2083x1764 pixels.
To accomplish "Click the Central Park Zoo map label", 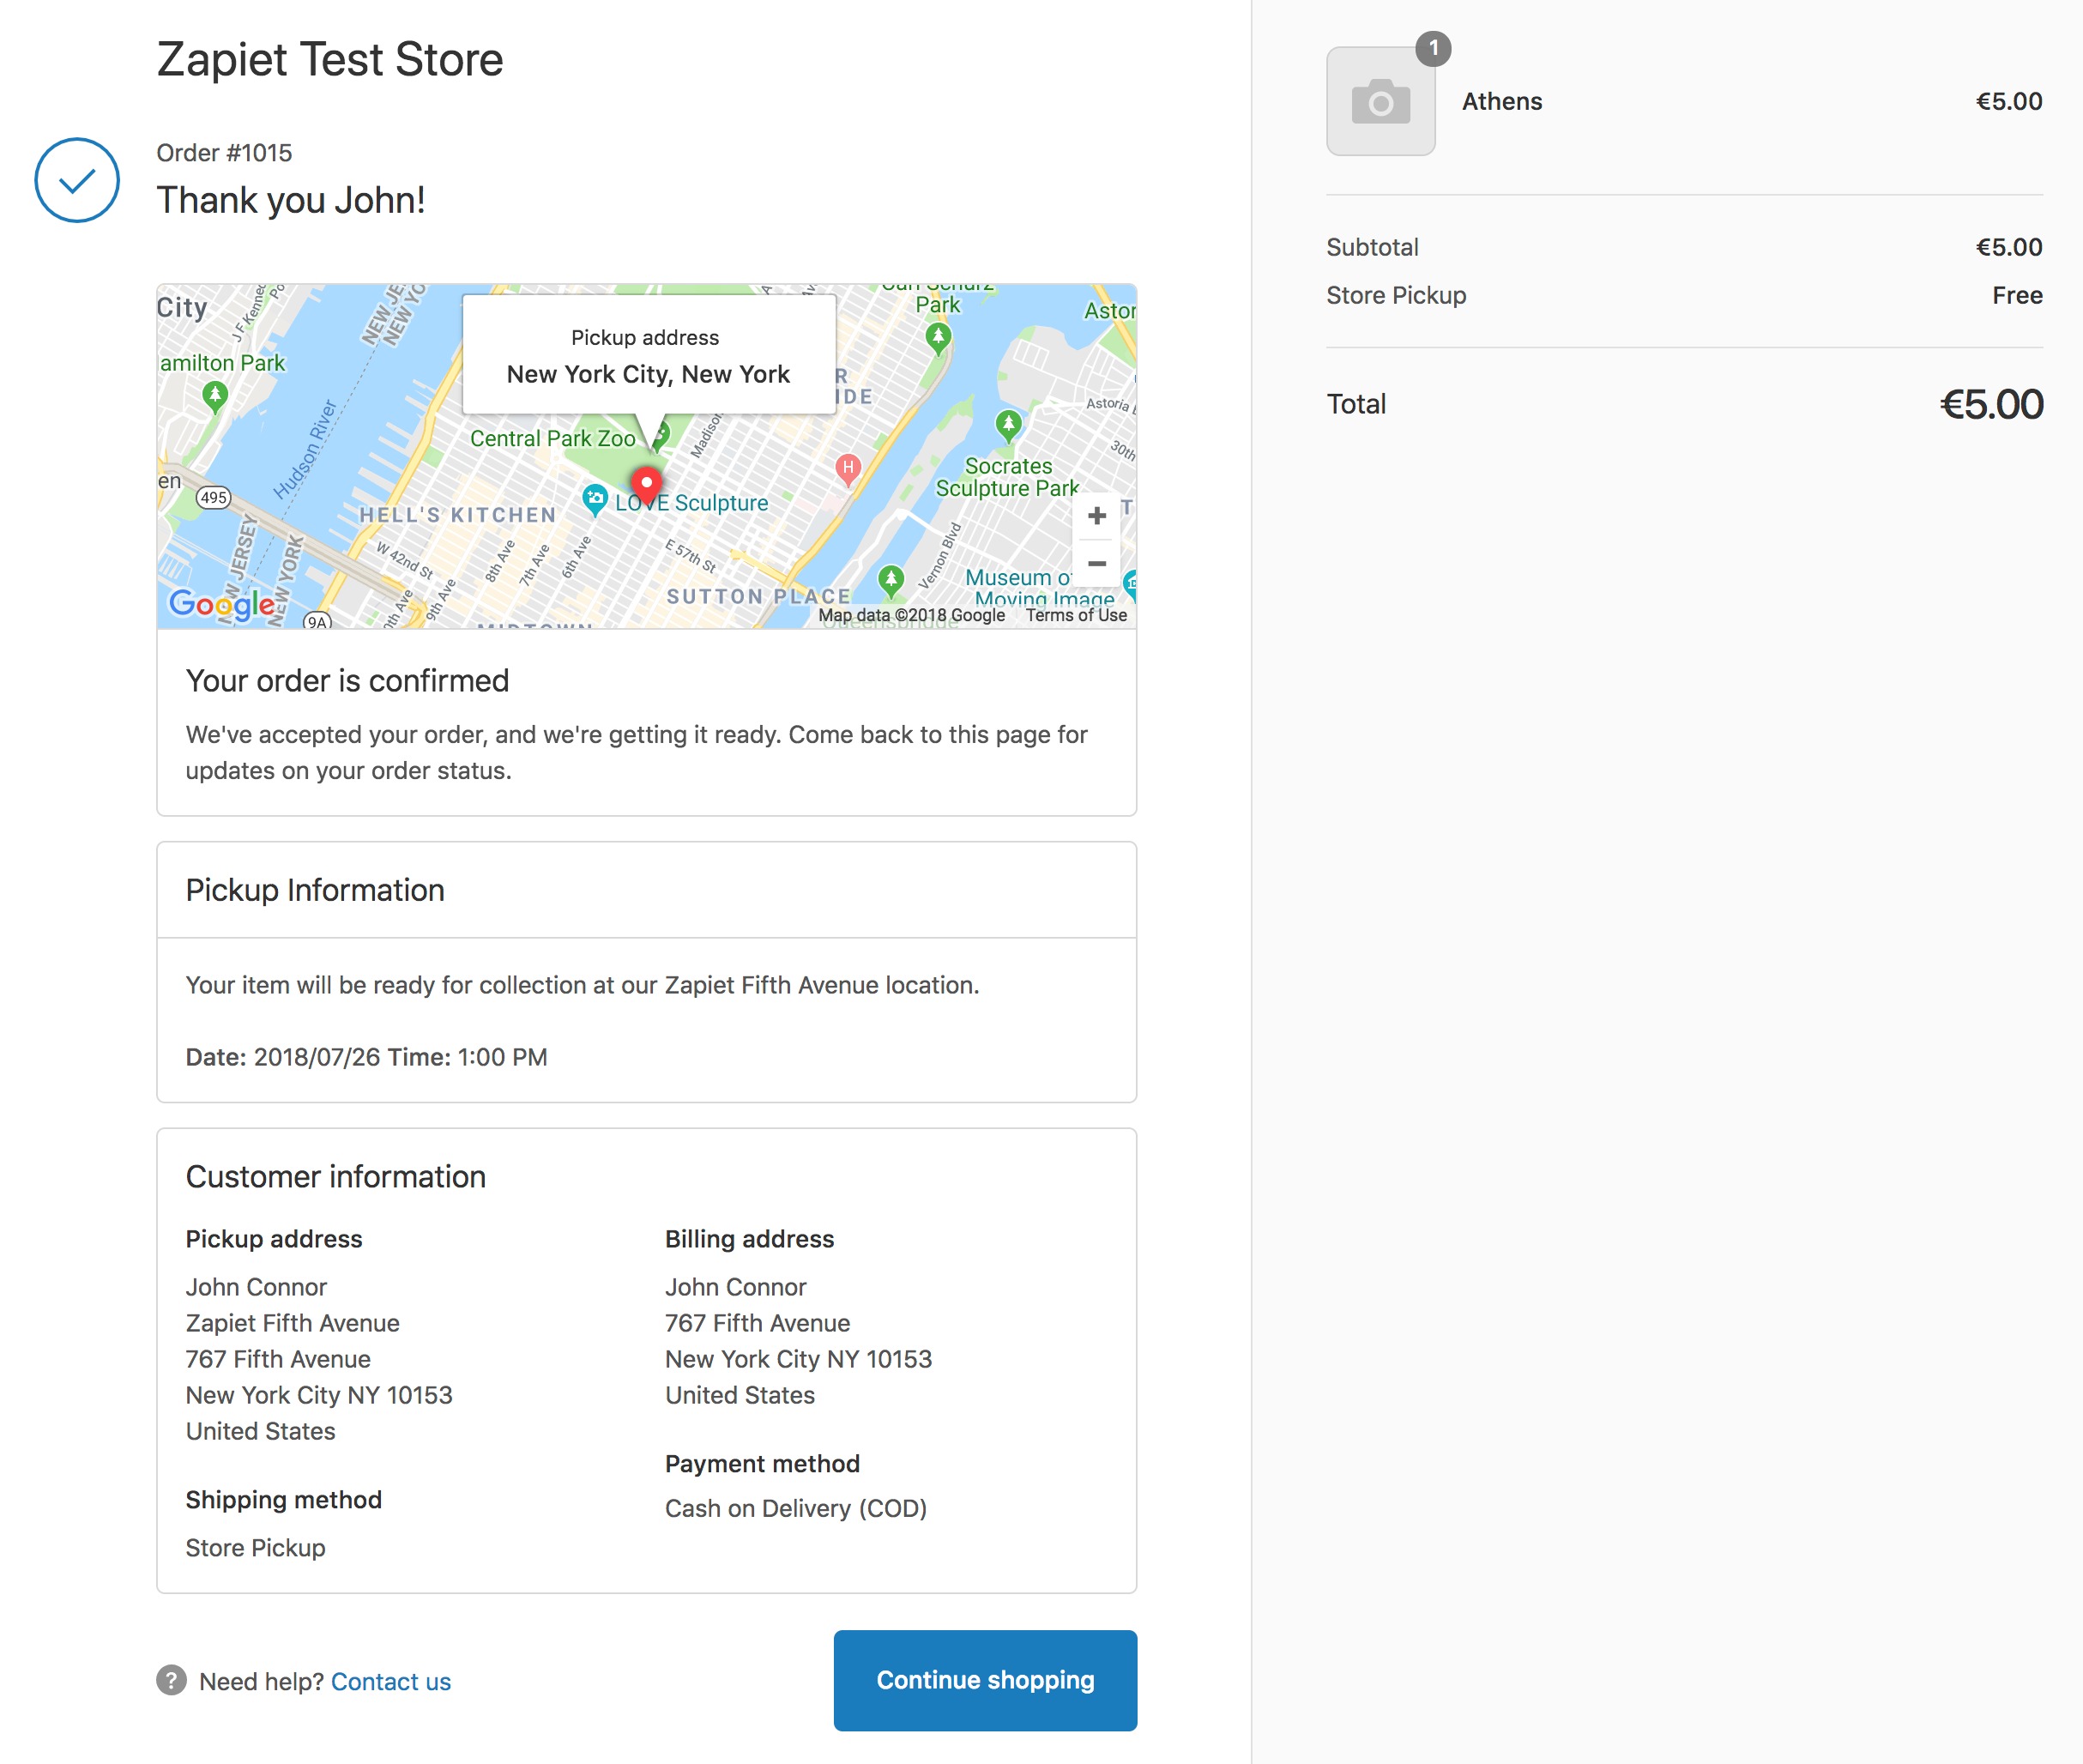I will point(552,438).
